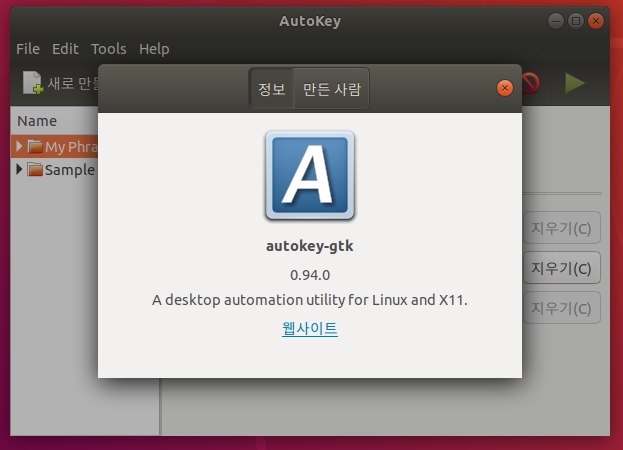Image resolution: width=623 pixels, height=450 pixels.
Task: Click the desktop automation utility description
Action: click(310, 300)
